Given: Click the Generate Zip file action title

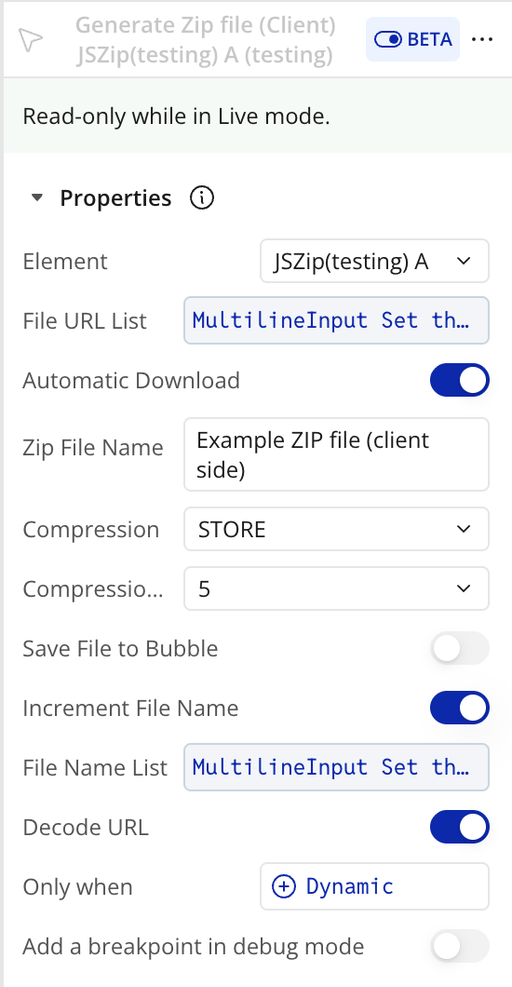Looking at the screenshot, I should click(x=205, y=40).
